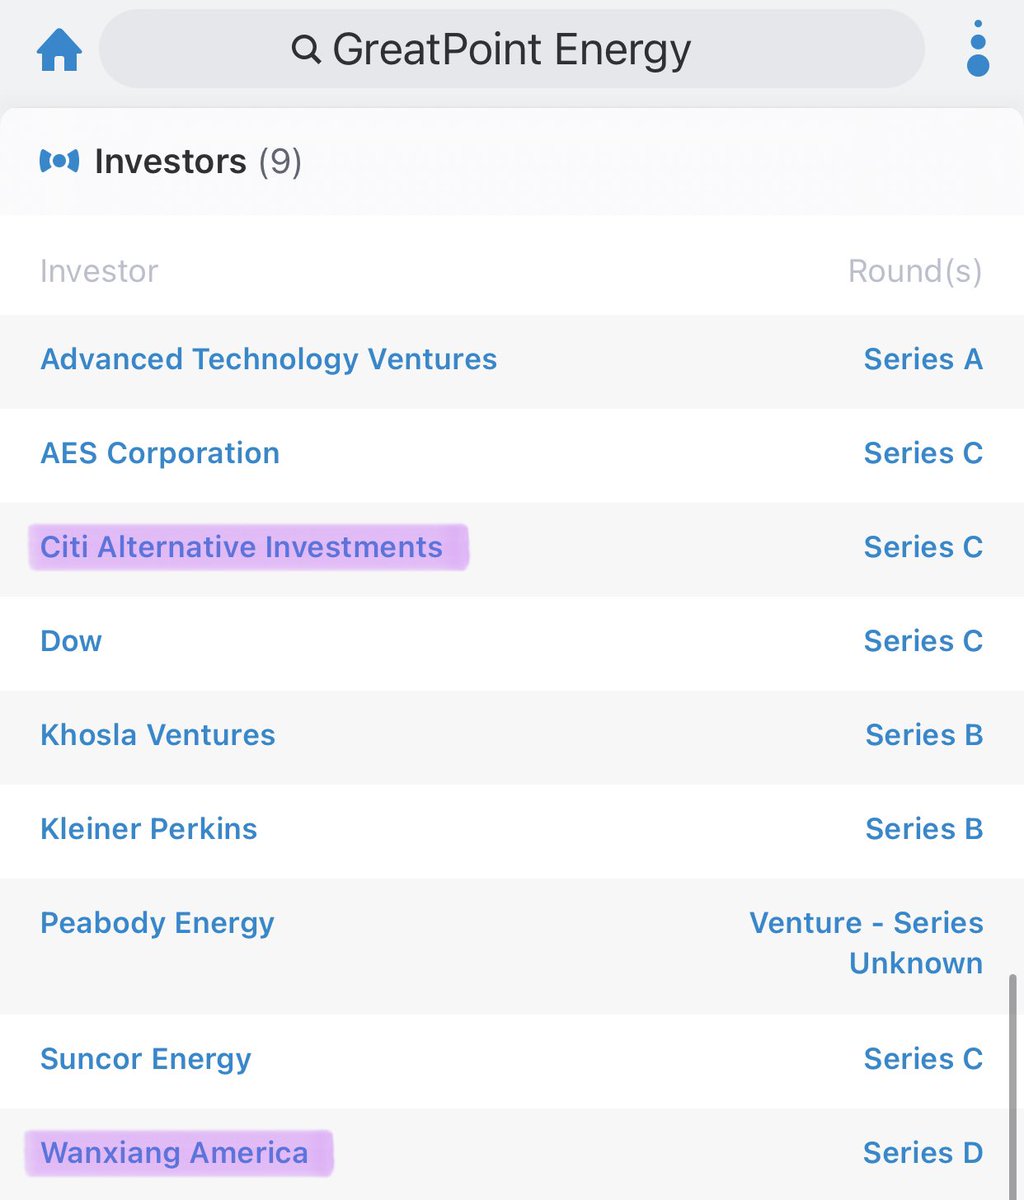Click Series D round for Wanxiang America
The height and width of the screenshot is (1200, 1024).
[922, 1153]
